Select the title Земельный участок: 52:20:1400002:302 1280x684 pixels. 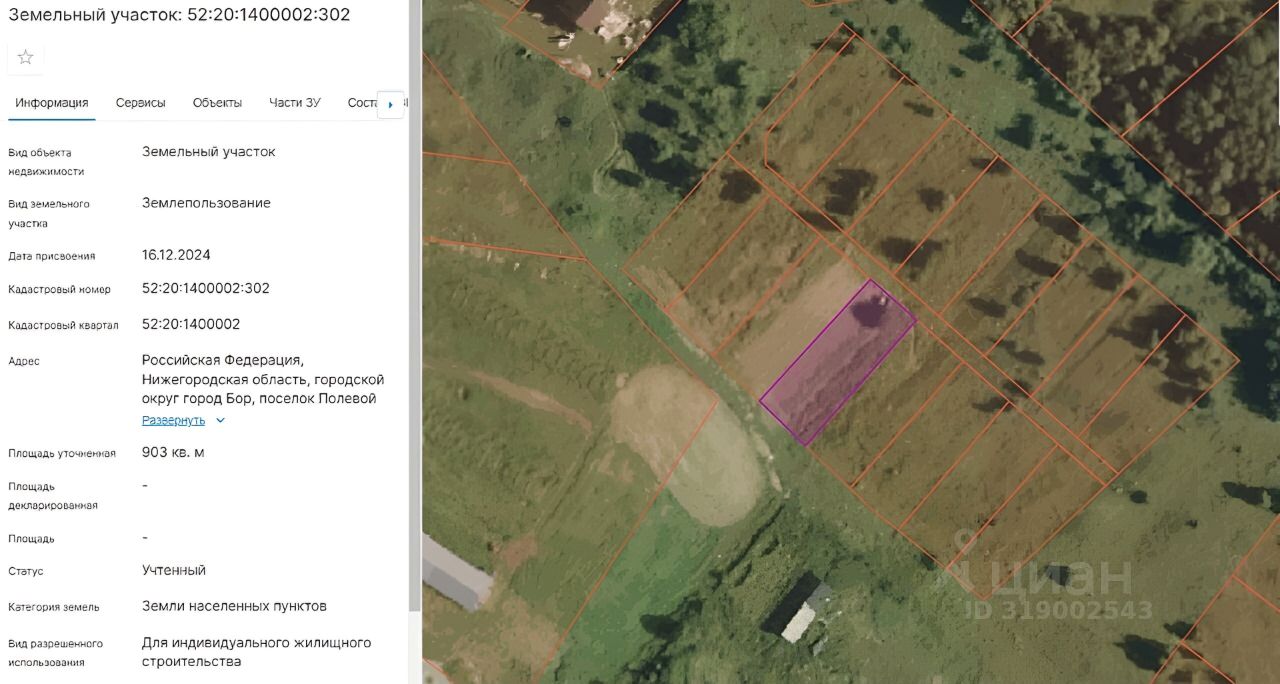(179, 15)
